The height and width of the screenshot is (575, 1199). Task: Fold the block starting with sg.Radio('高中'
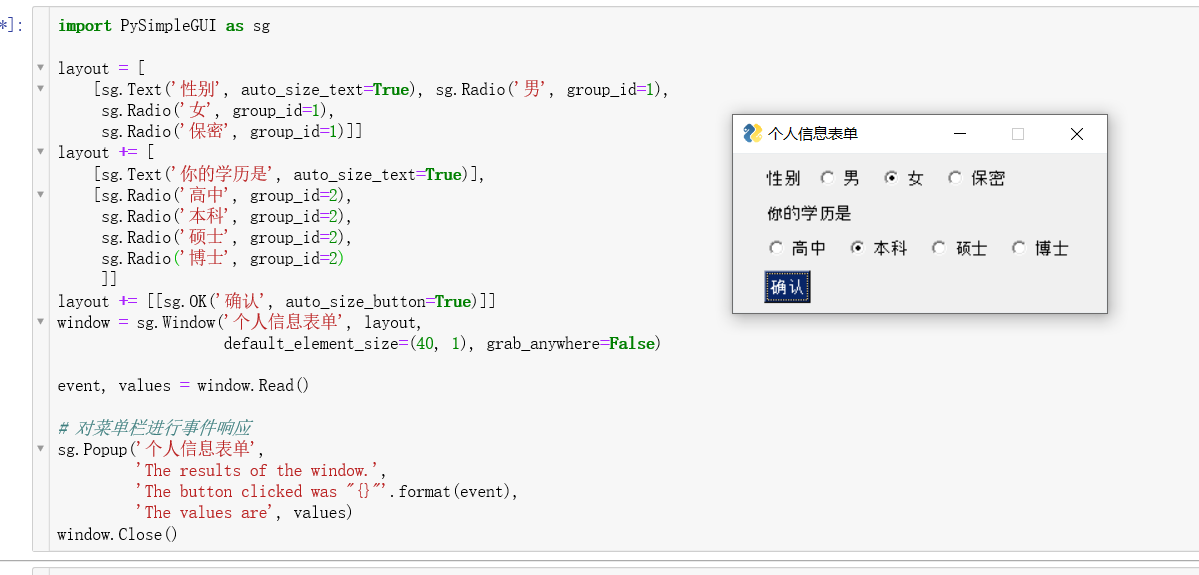click(x=41, y=195)
